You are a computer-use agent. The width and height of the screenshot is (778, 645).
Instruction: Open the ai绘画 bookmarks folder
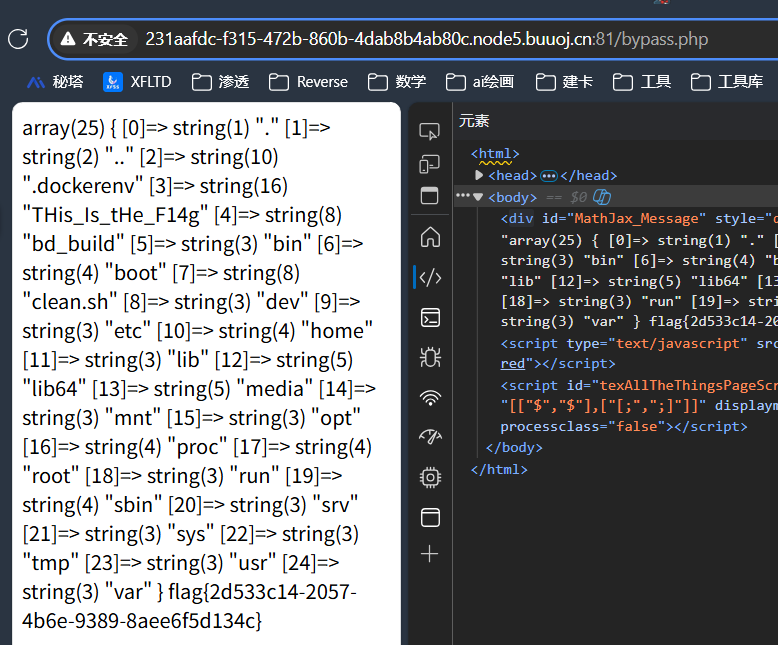480,82
